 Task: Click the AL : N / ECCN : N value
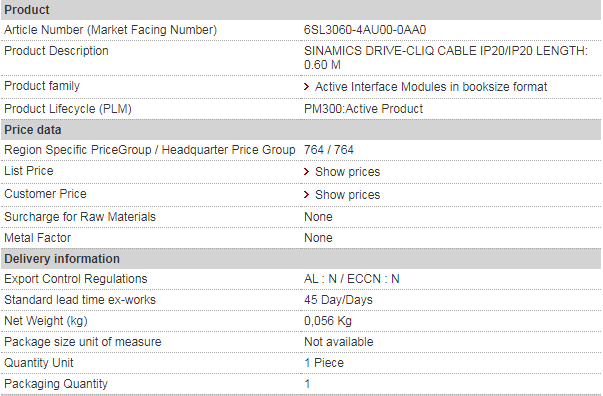tap(351, 279)
